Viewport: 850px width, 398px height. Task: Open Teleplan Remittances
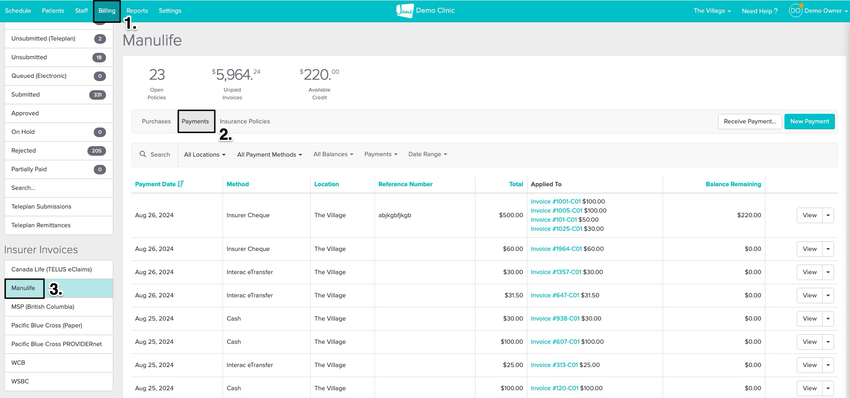click(59, 225)
